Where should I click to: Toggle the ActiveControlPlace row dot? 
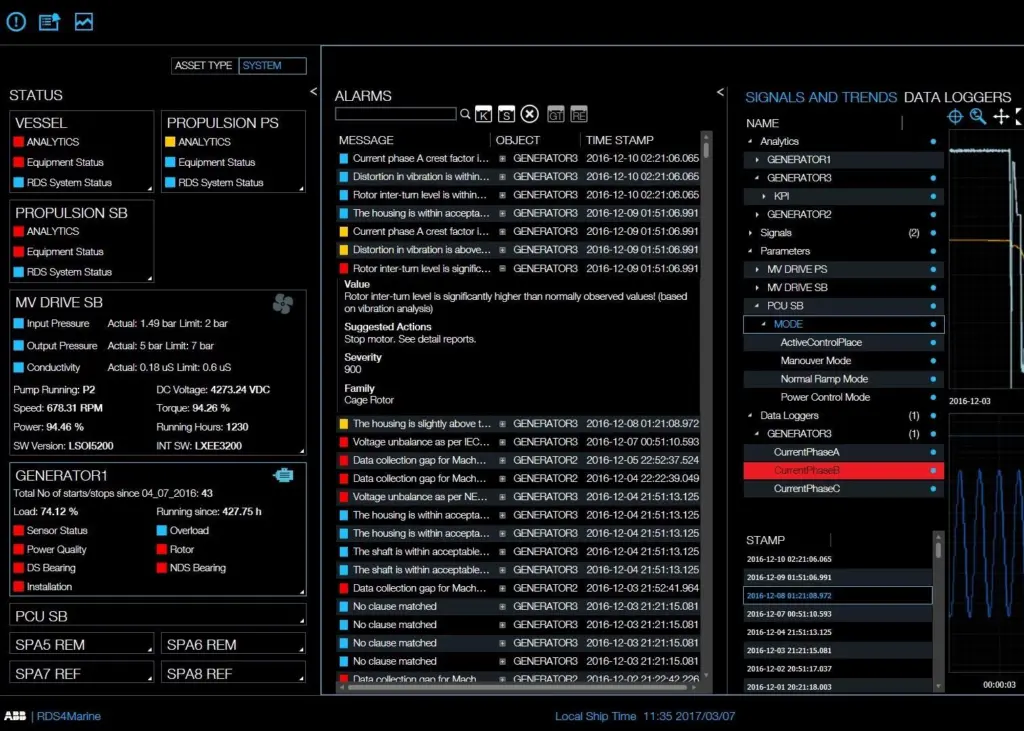point(933,342)
